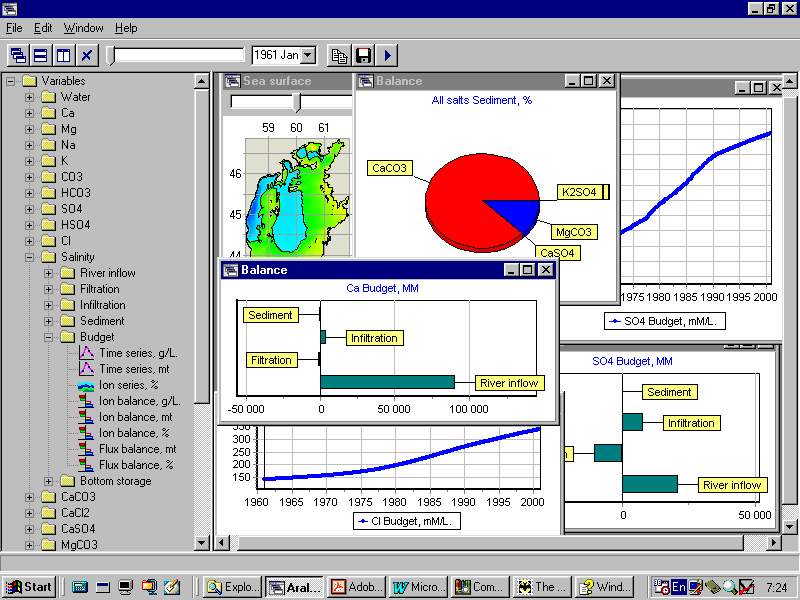Click the Play simulation arrow button

[x=387, y=55]
